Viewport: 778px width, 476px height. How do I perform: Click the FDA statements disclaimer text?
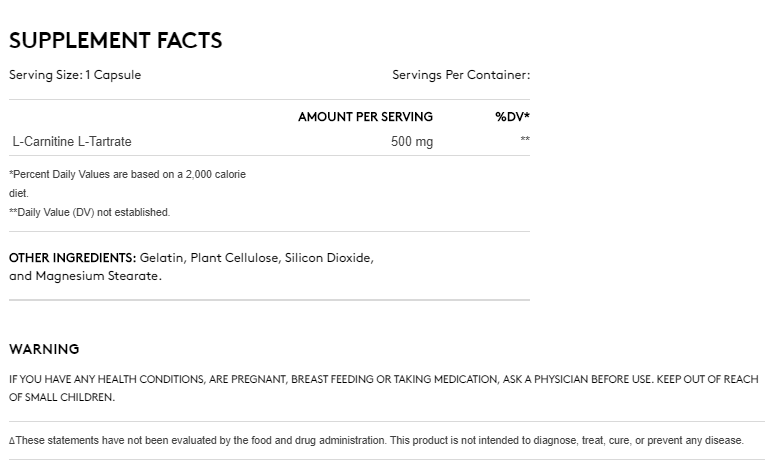[380, 440]
